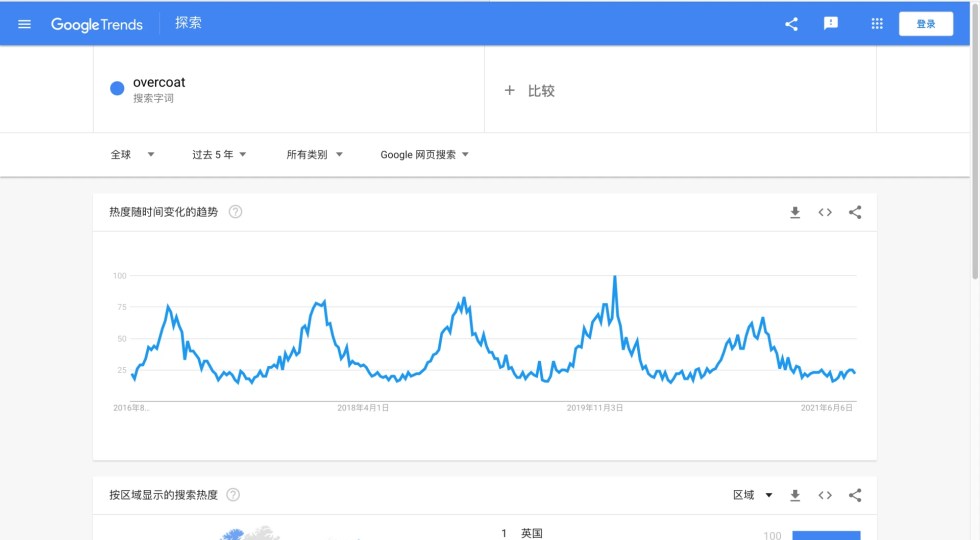The image size is (980, 540).
Task: Download the interest over time chart data
Action: [x=795, y=212]
